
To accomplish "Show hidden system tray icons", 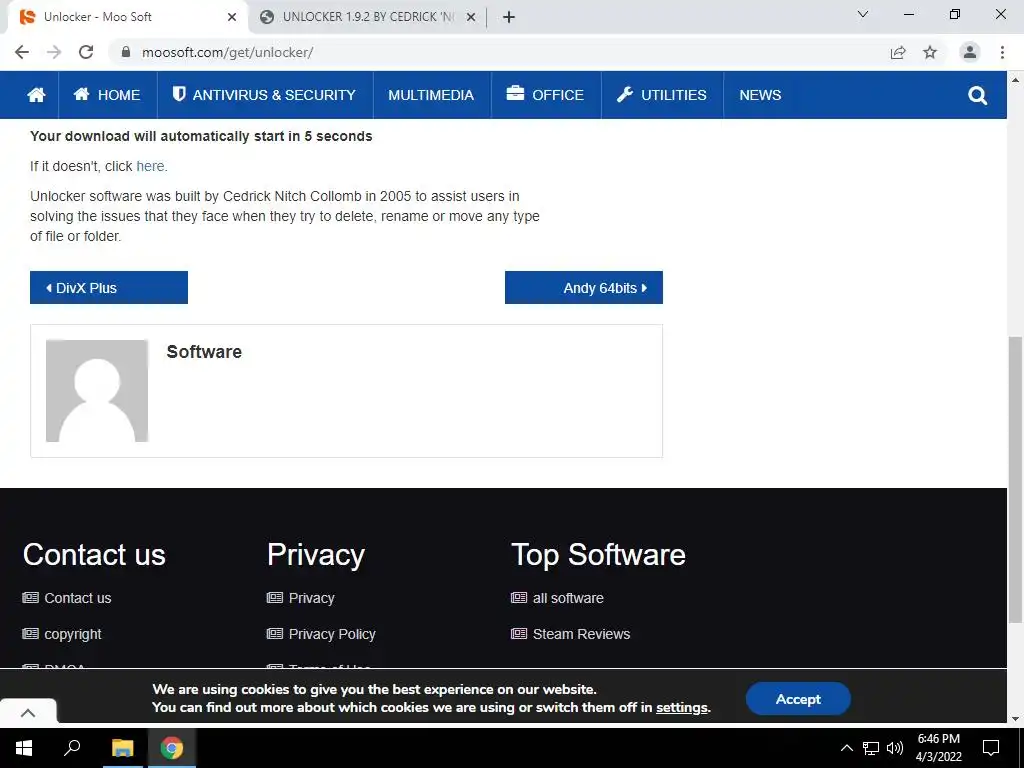I will tap(846, 748).
